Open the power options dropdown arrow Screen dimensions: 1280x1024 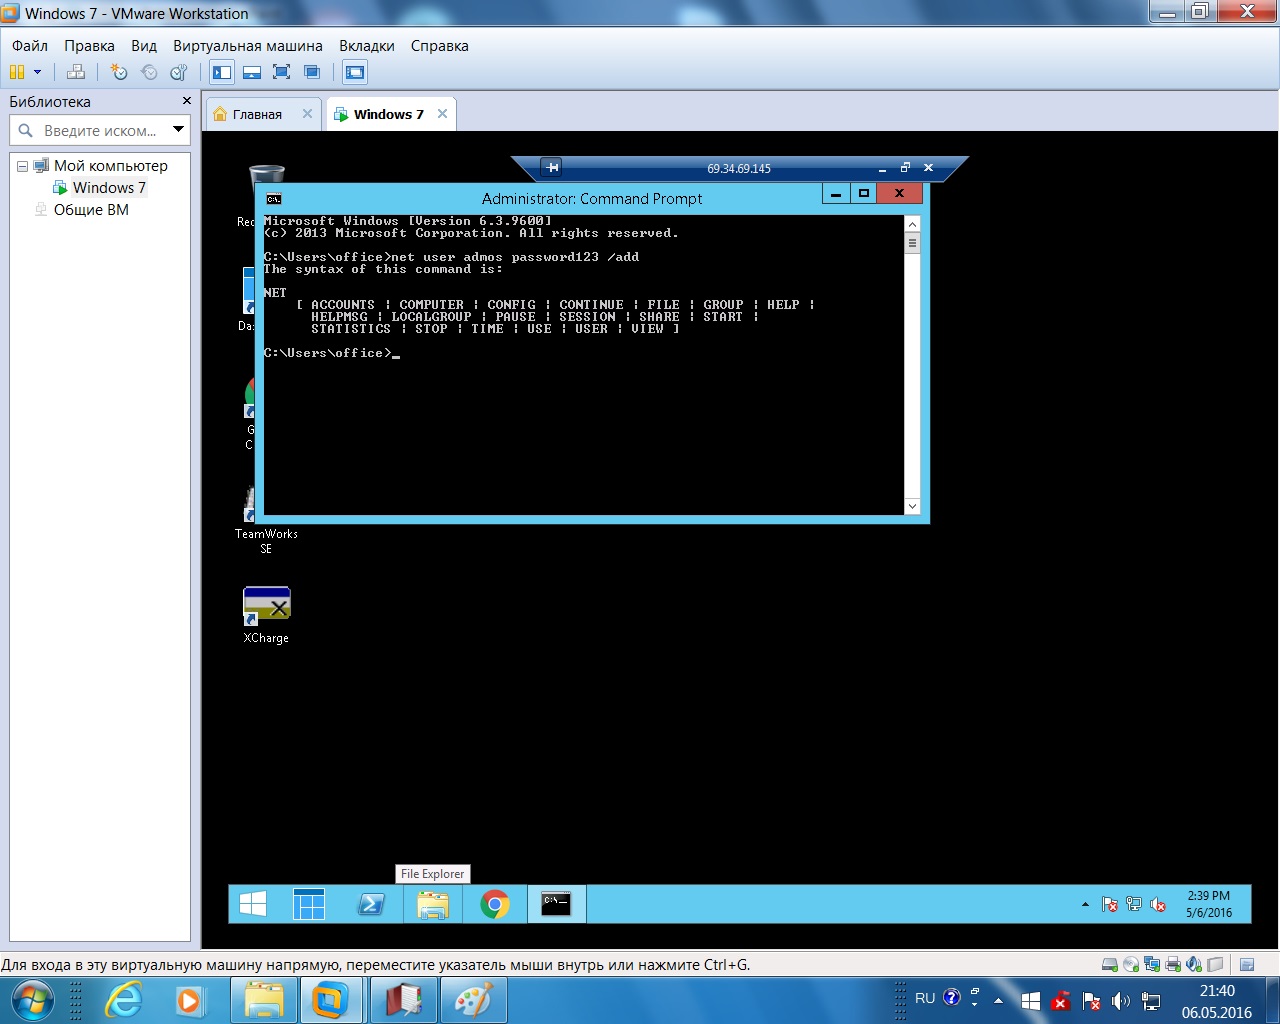click(38, 72)
